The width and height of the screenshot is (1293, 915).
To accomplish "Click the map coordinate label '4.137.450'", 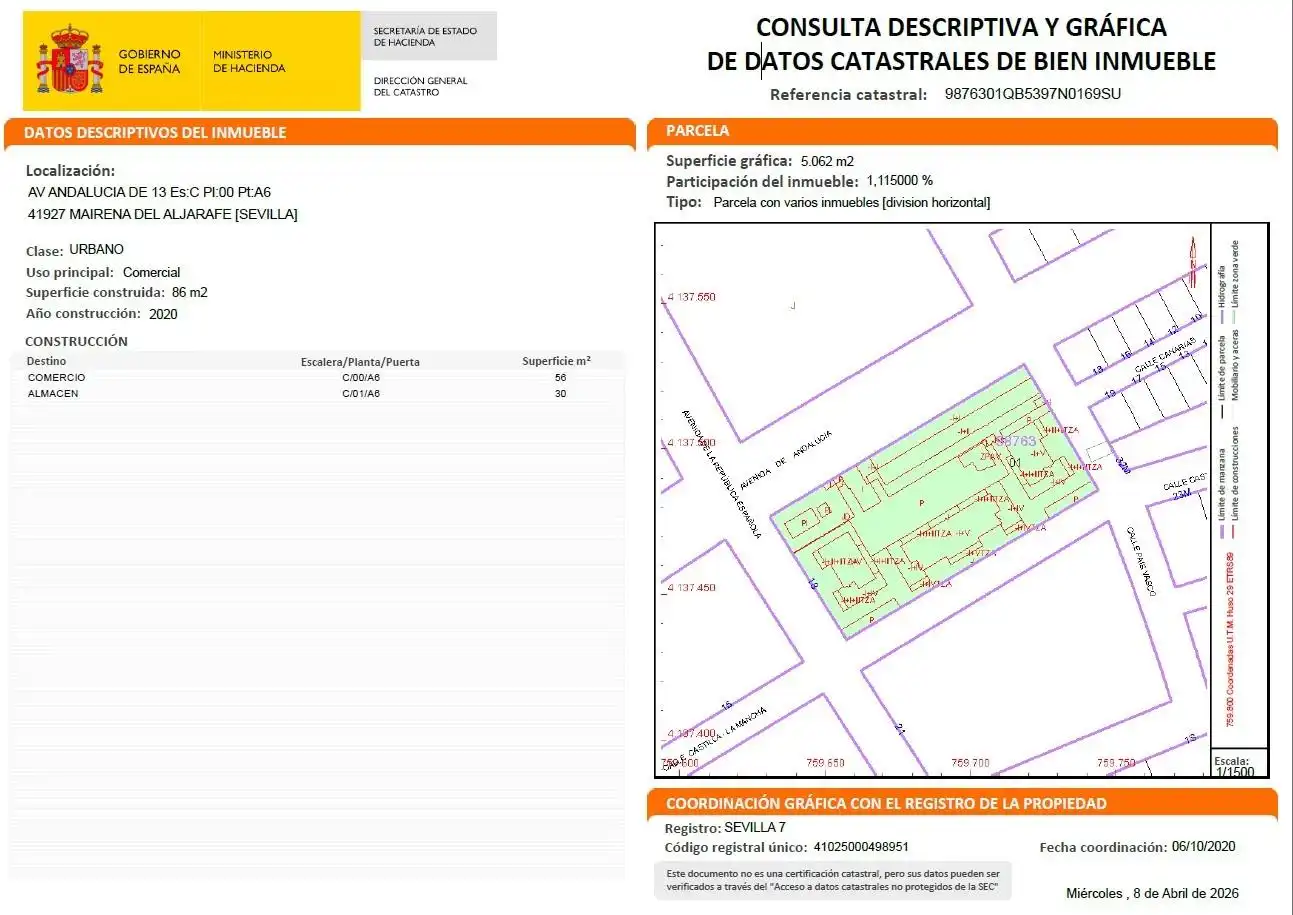I will pyautogui.click(x=690, y=587).
